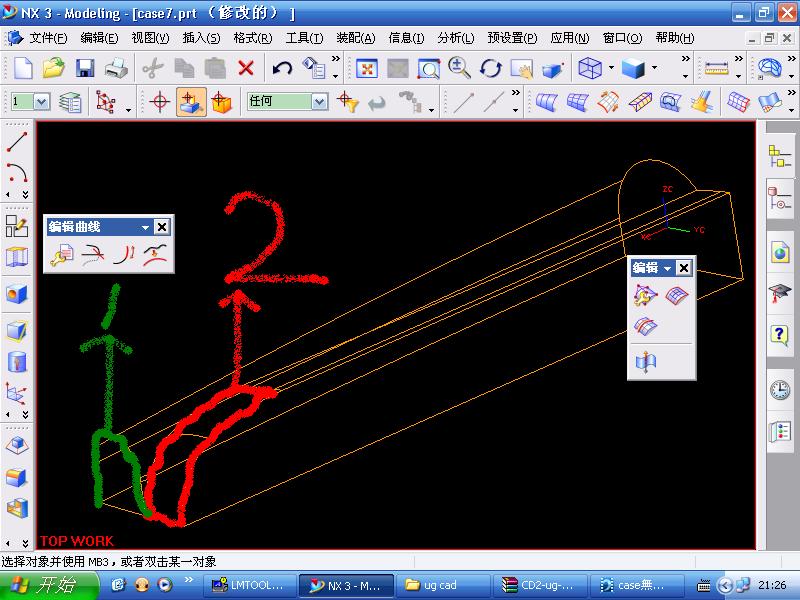
Task: Open a part with the folder icon
Action: pos(54,68)
